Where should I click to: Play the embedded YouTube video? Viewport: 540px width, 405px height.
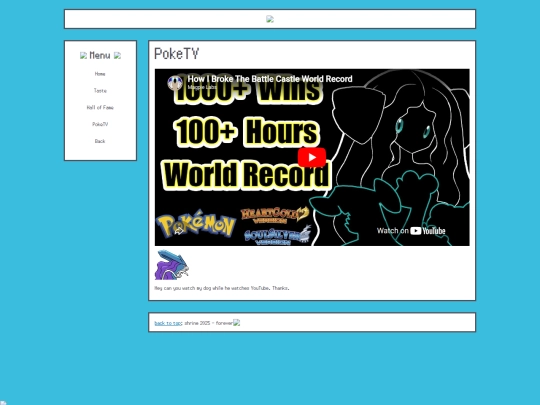312,157
